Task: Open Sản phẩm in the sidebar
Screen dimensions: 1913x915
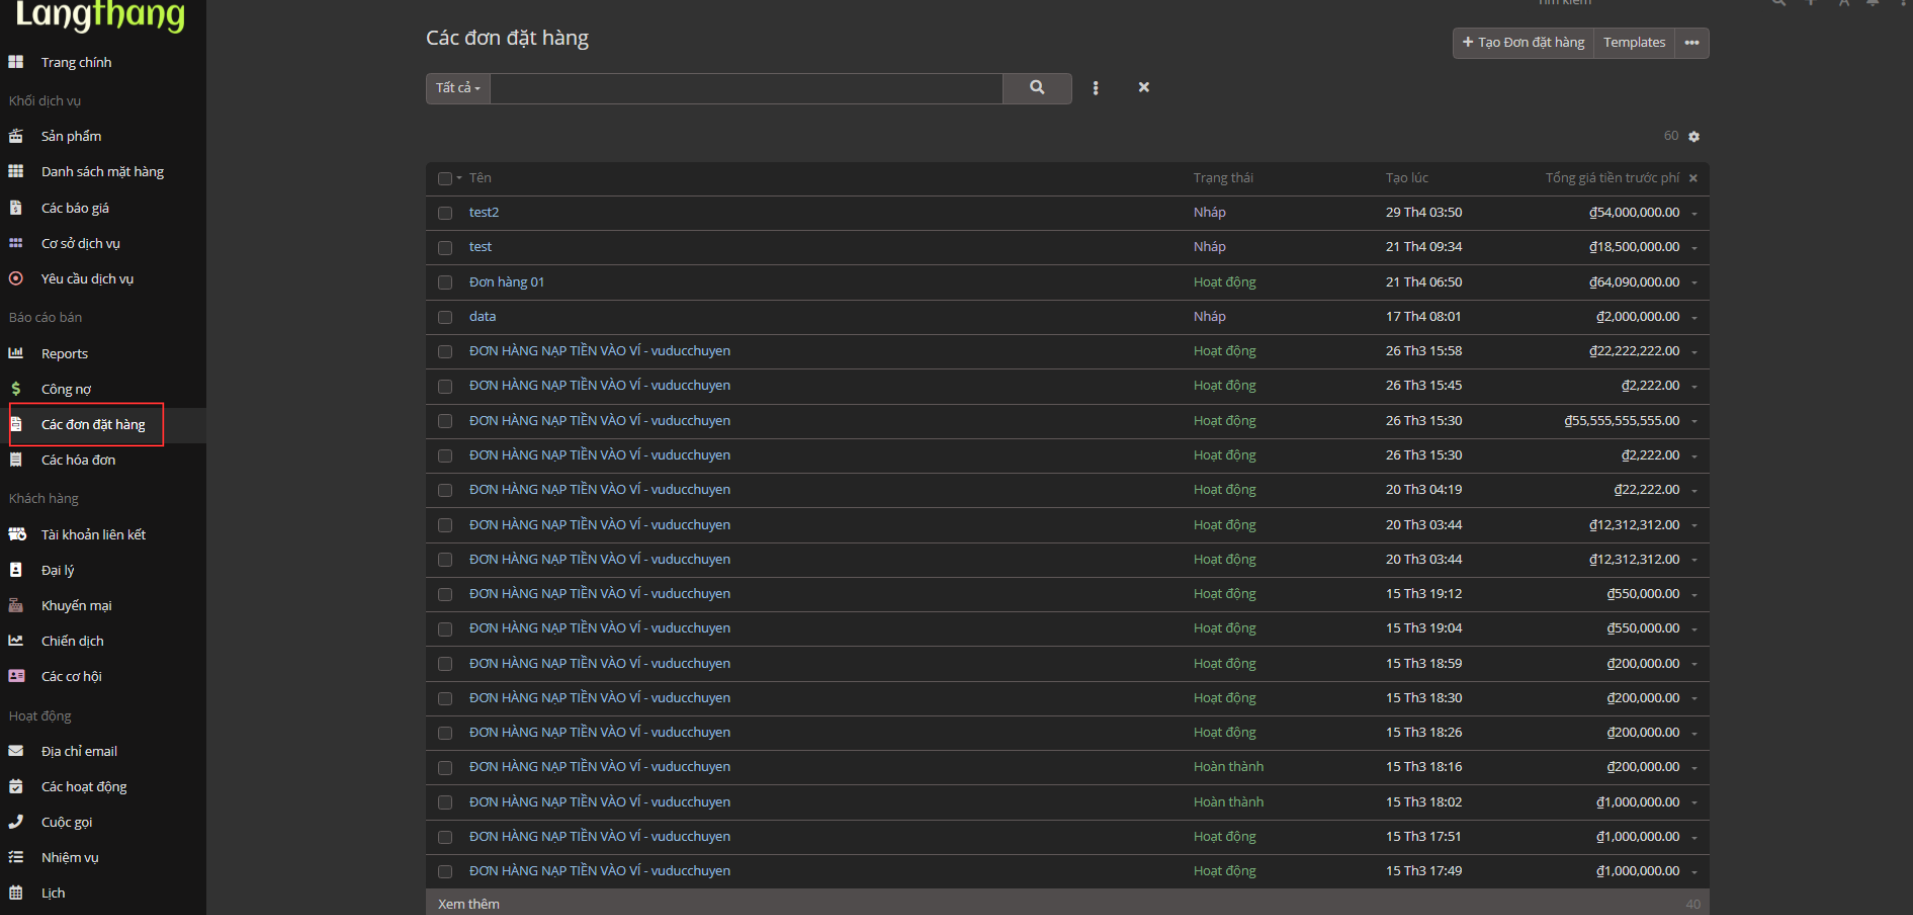Action: [71, 136]
